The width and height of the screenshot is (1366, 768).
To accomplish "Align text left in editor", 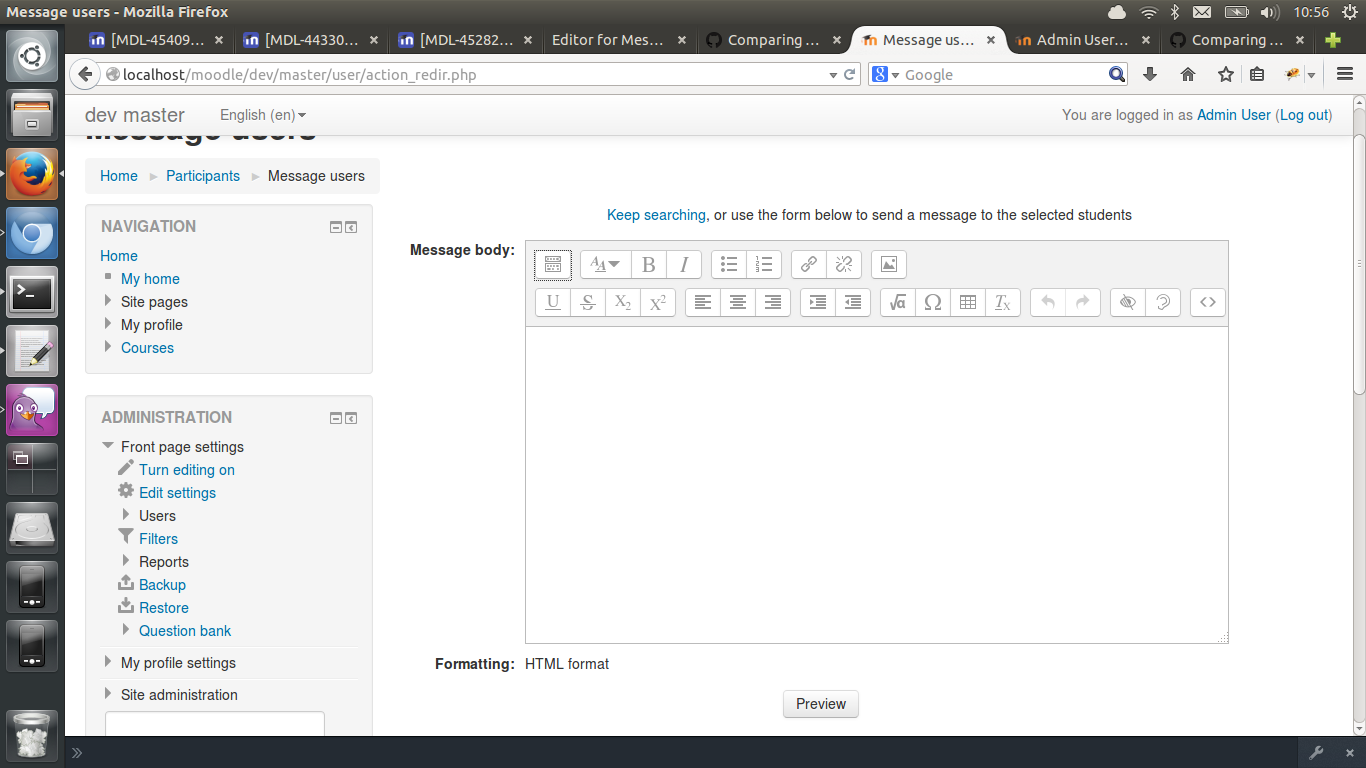I will (703, 302).
